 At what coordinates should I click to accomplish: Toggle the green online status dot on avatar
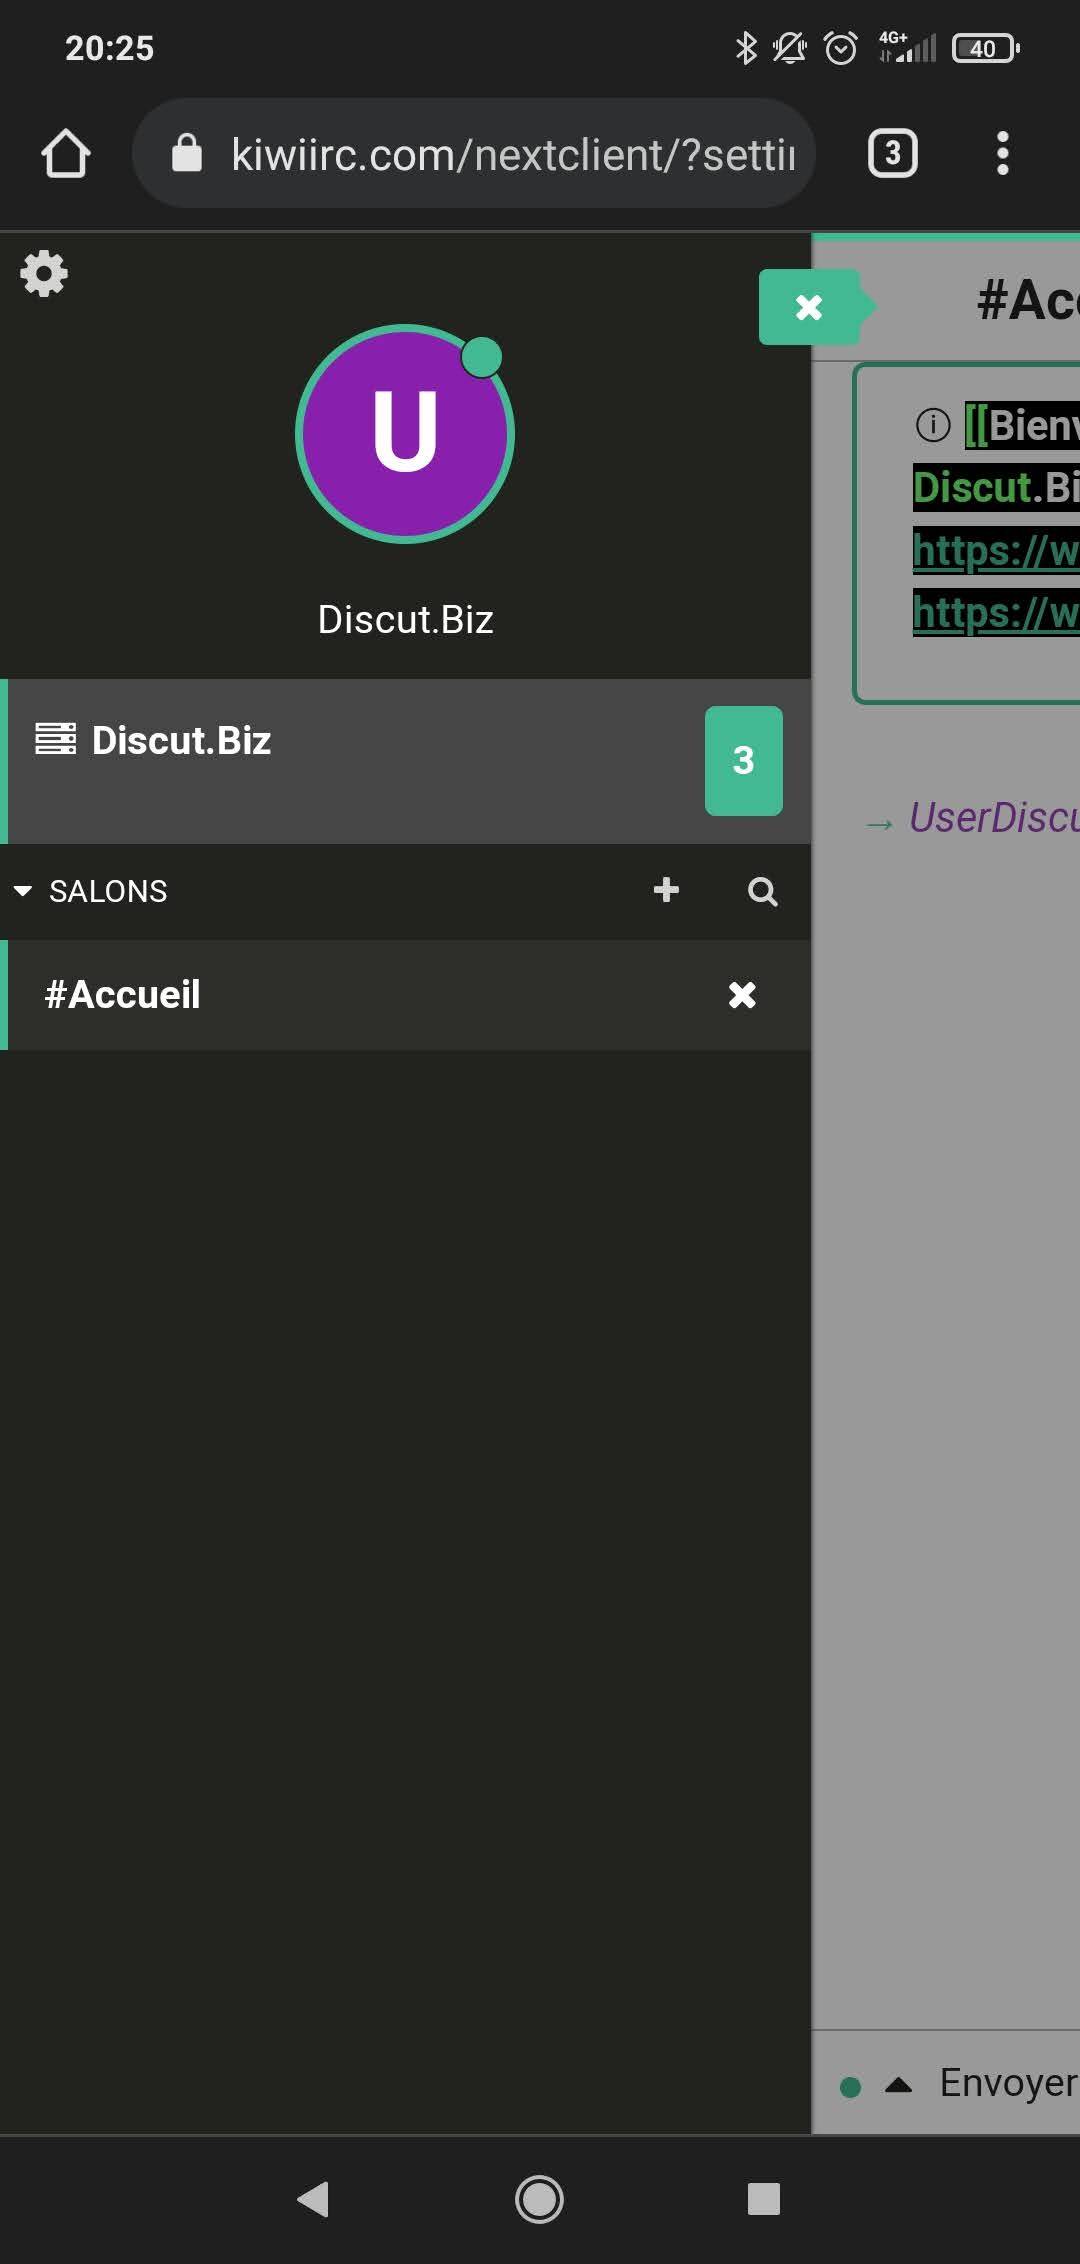pyautogui.click(x=482, y=357)
